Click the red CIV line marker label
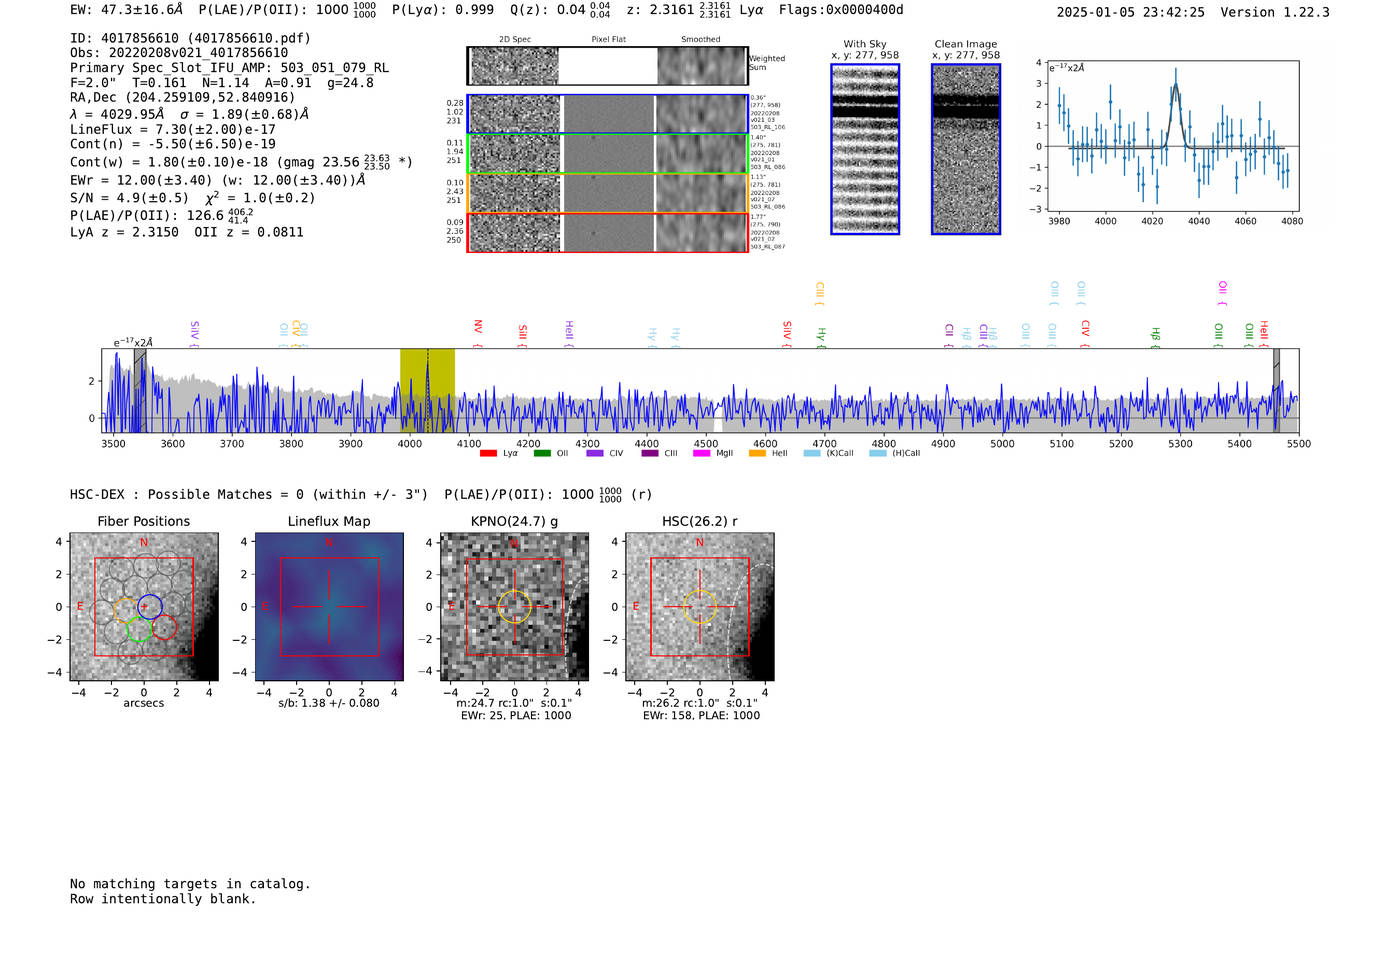This screenshot has width=1400, height=953. 1085,333
